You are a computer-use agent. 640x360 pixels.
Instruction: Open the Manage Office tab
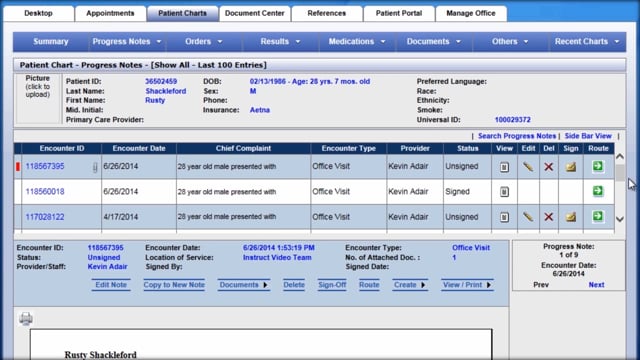[x=471, y=13]
